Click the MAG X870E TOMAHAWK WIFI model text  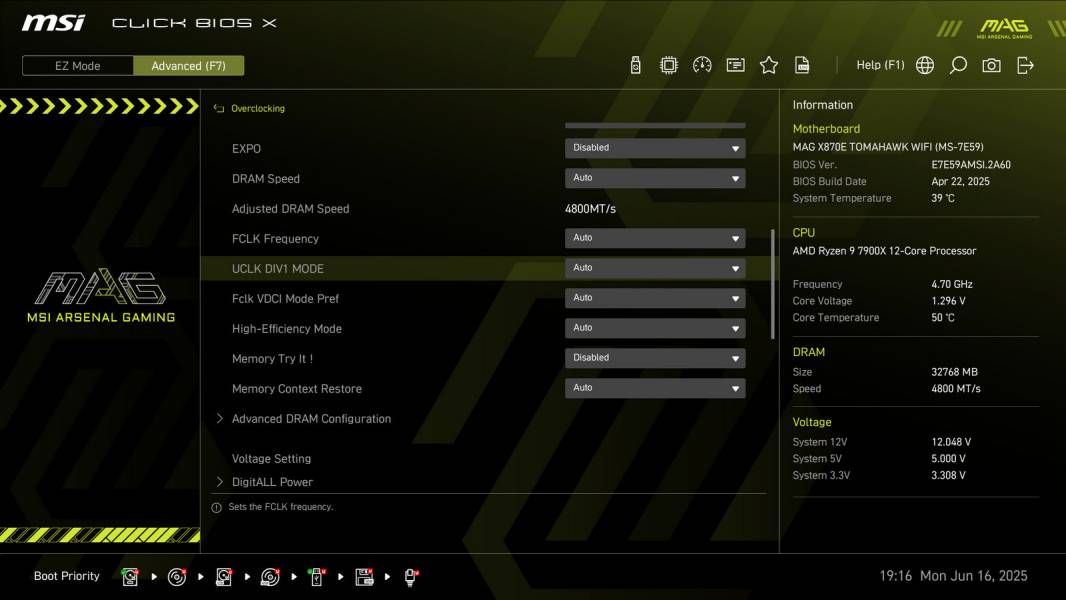click(x=888, y=147)
